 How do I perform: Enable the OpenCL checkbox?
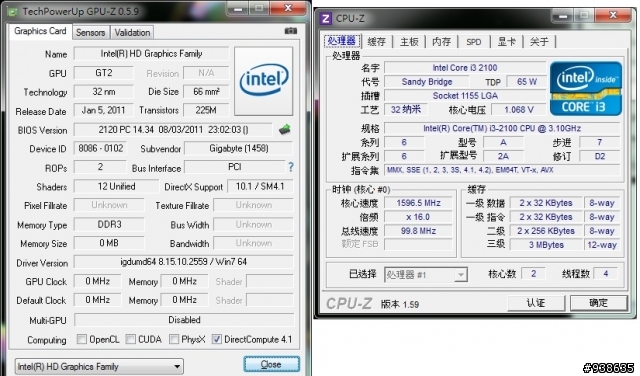pos(82,339)
